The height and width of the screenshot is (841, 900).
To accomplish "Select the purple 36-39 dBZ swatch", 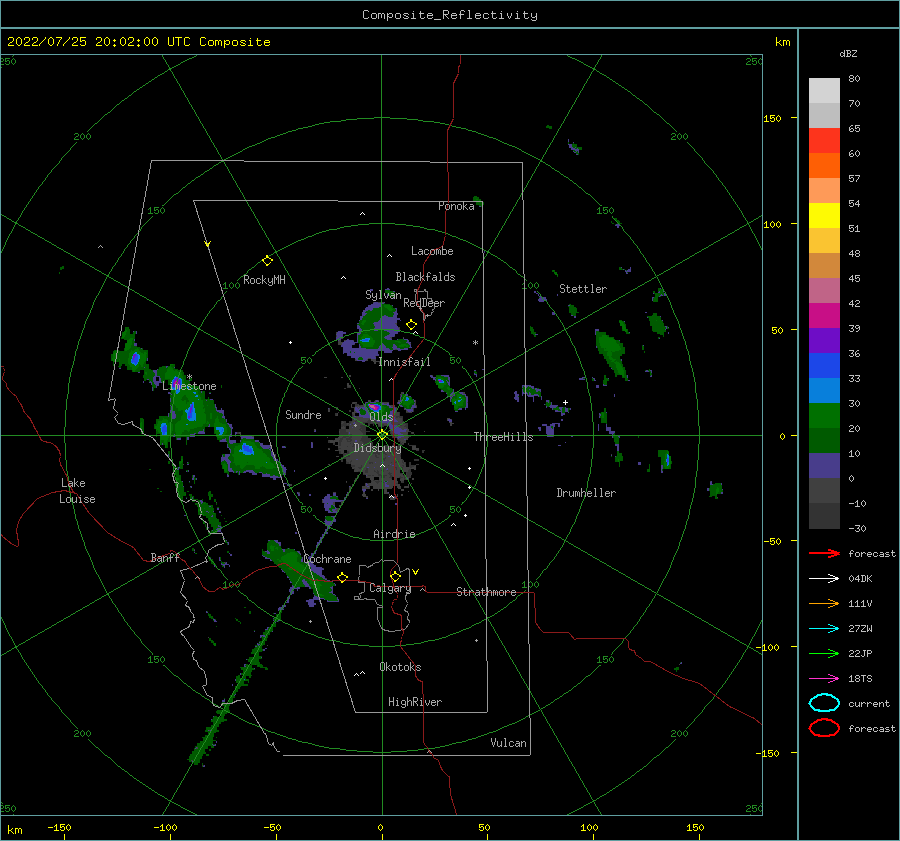I will coord(824,341).
